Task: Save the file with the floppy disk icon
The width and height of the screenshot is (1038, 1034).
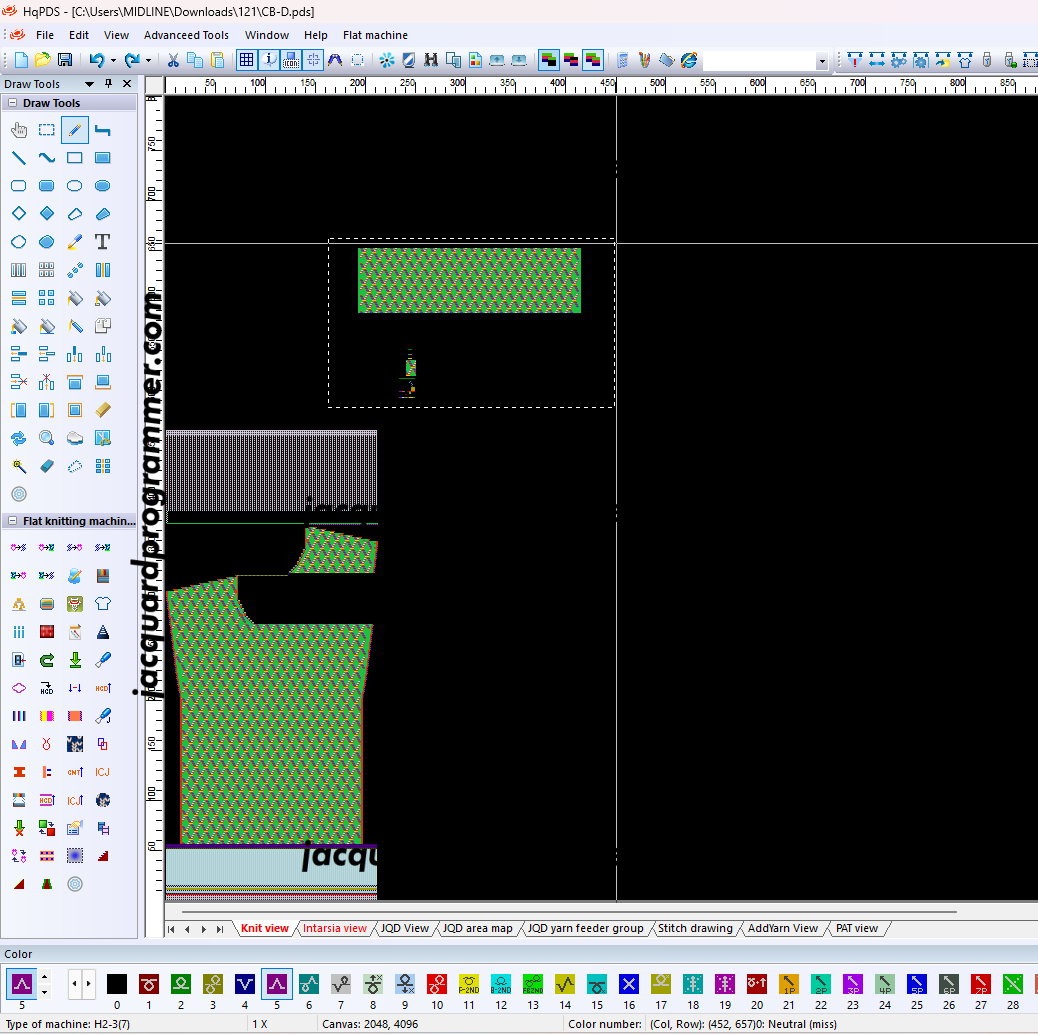Action: tap(65, 60)
